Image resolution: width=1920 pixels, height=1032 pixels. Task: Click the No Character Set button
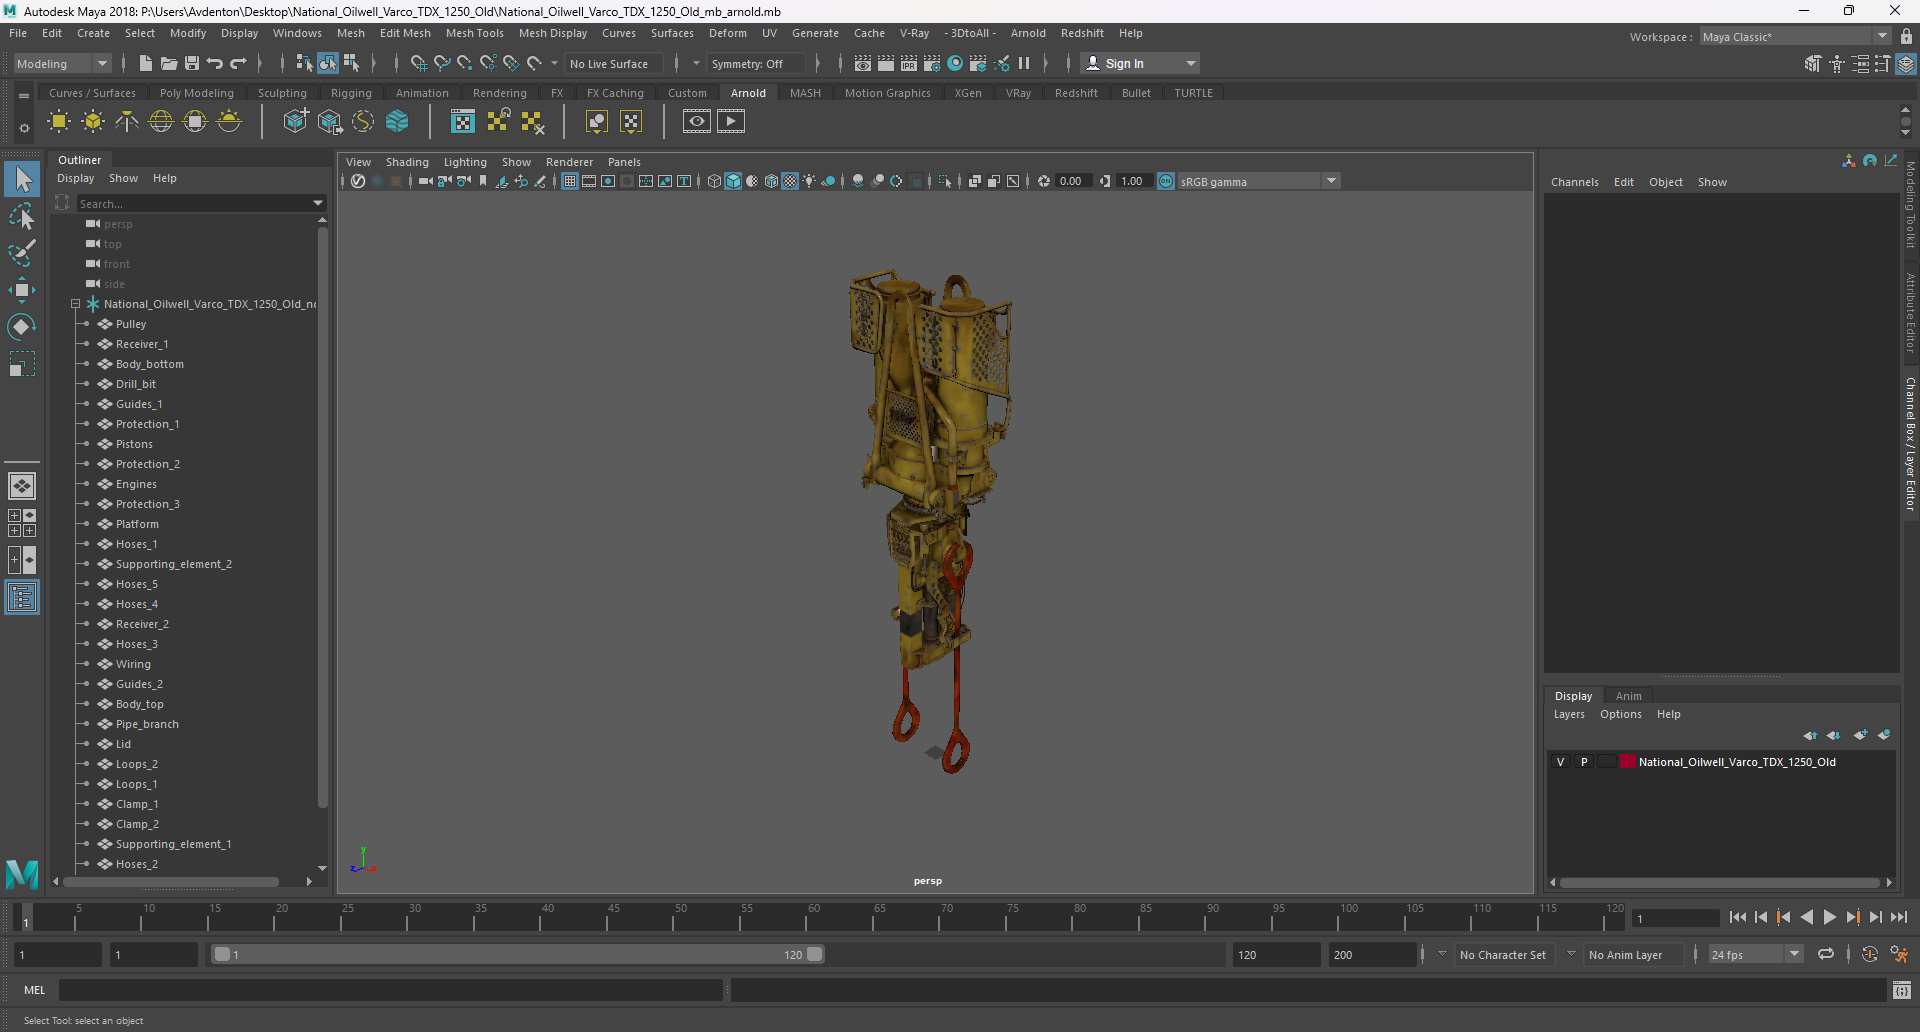1502,955
